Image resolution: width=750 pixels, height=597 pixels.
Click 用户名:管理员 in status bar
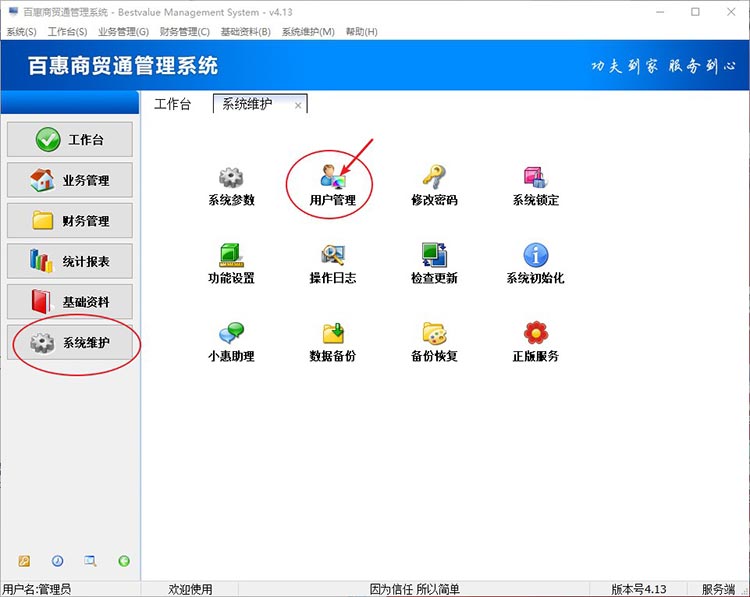click(x=37, y=589)
